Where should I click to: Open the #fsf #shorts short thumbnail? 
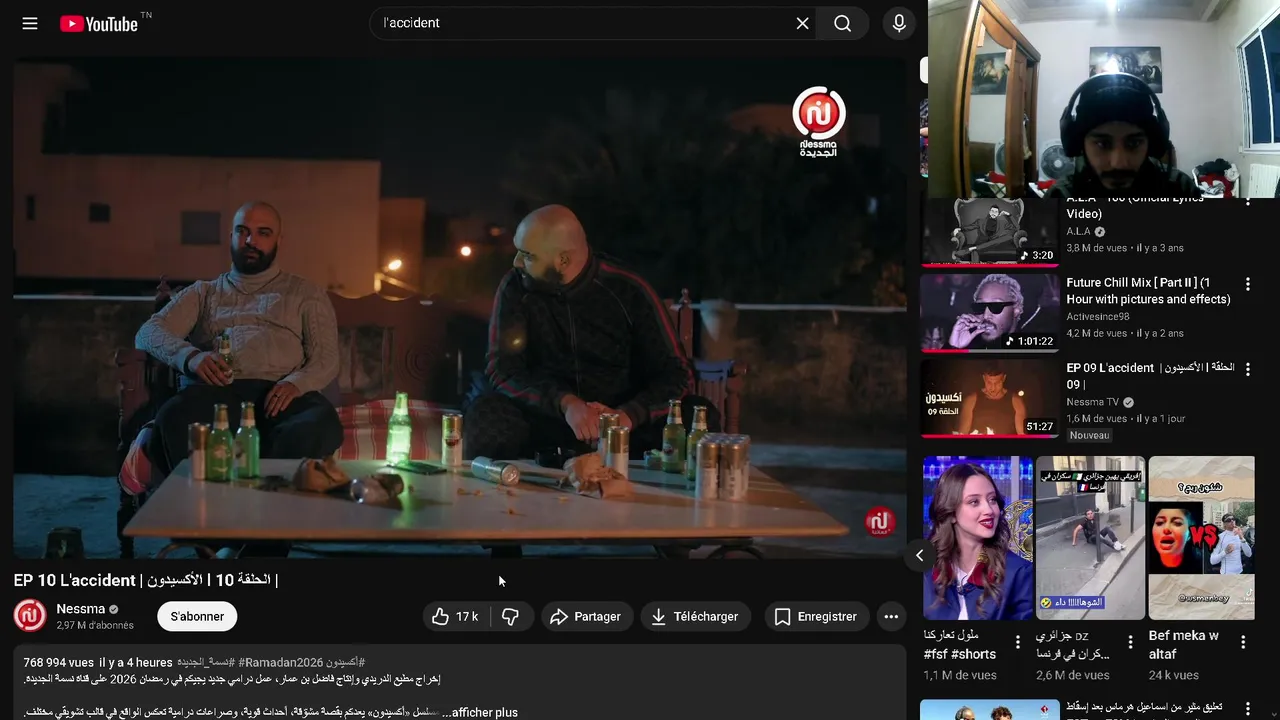coord(978,538)
